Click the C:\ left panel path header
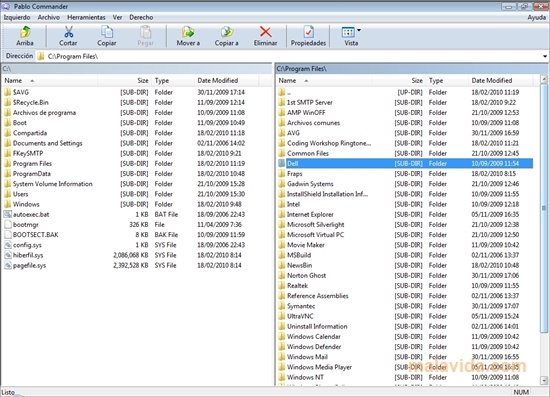The image size is (550, 397). 136,68
